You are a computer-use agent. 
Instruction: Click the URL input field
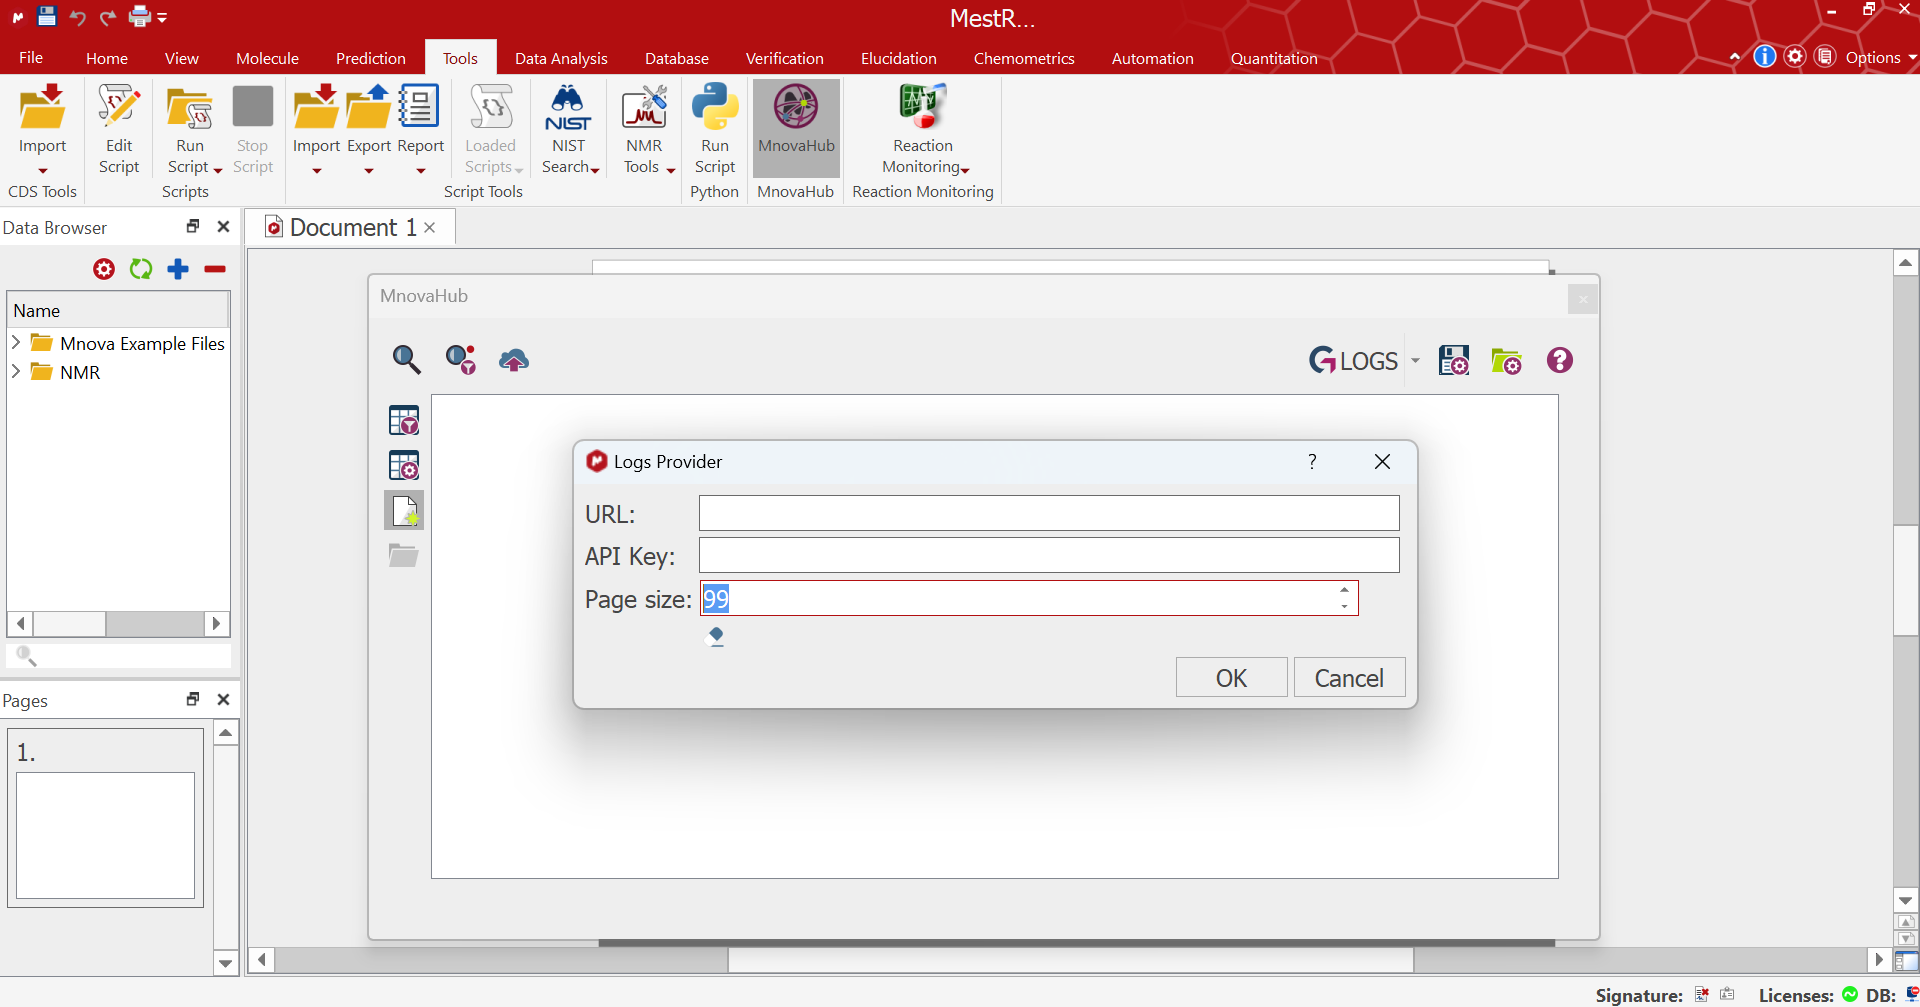coord(1048,513)
